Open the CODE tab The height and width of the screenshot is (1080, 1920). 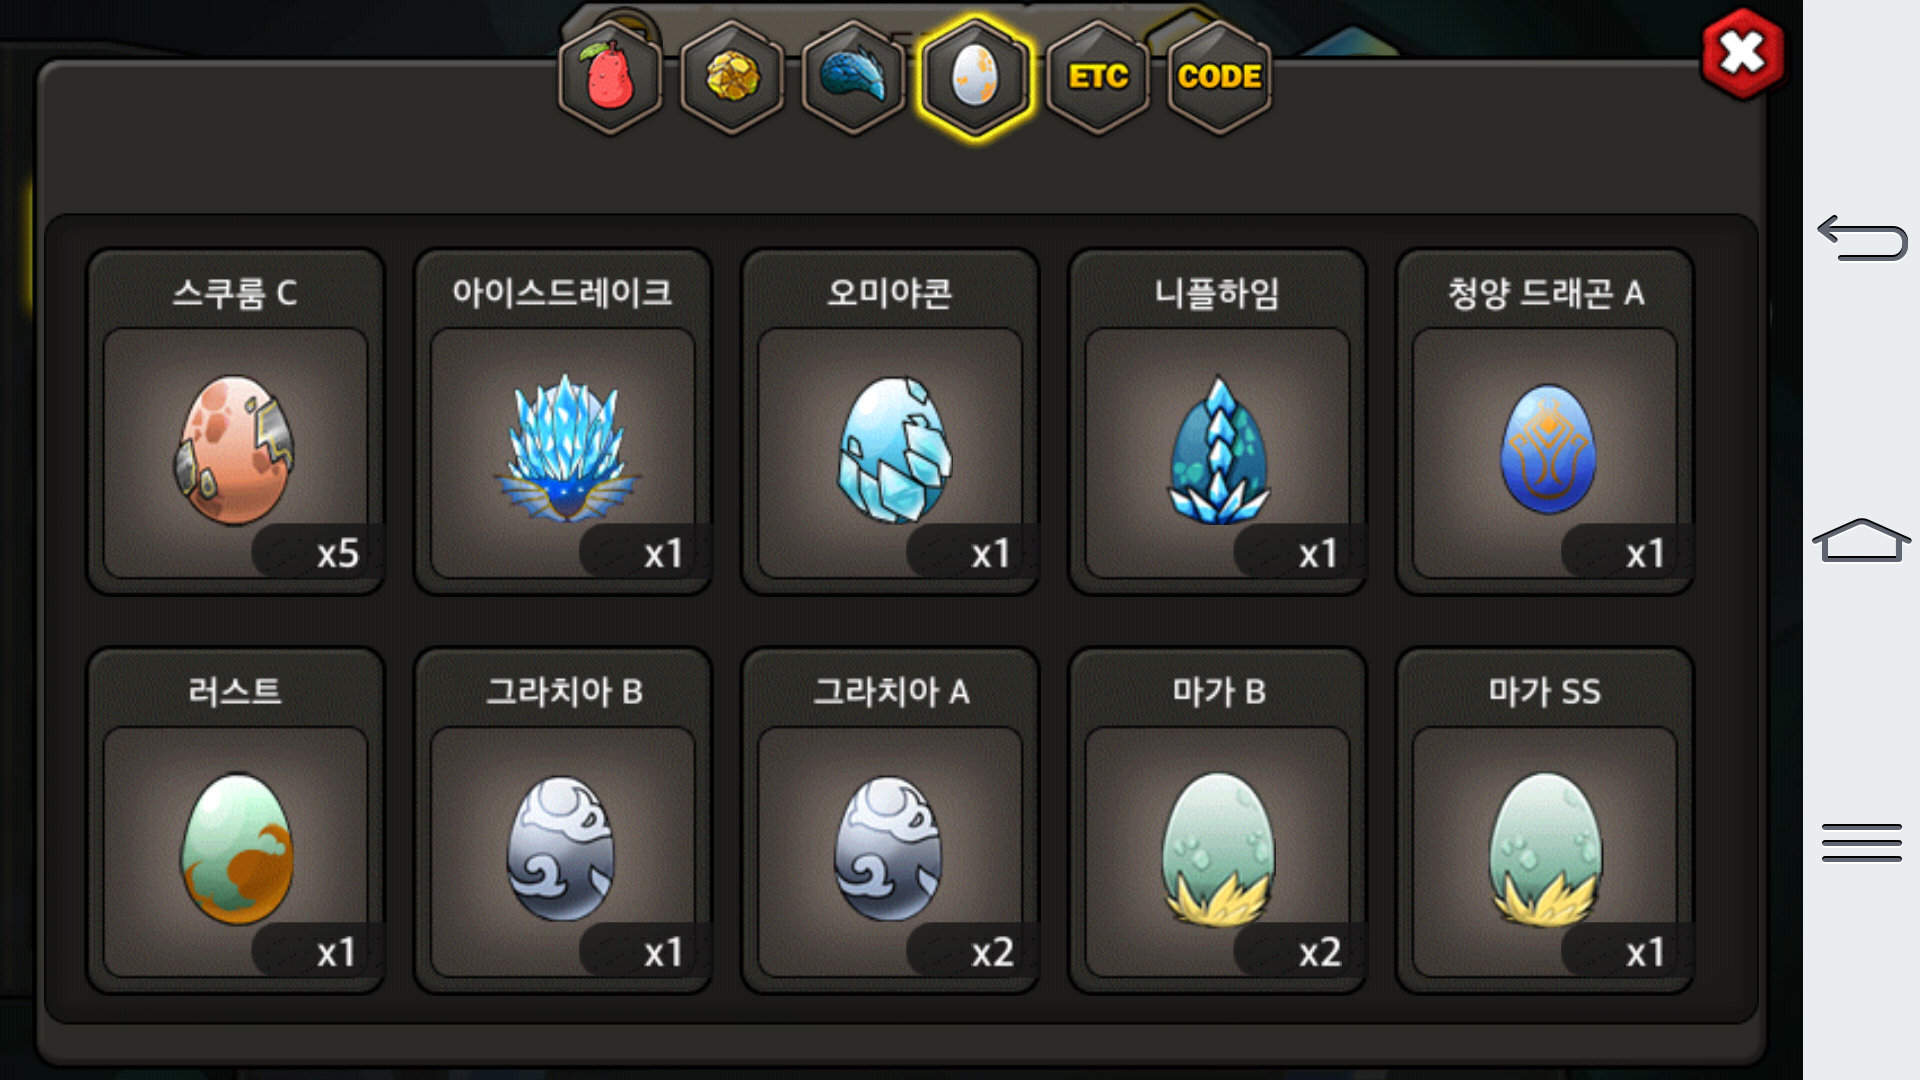click(x=1219, y=77)
